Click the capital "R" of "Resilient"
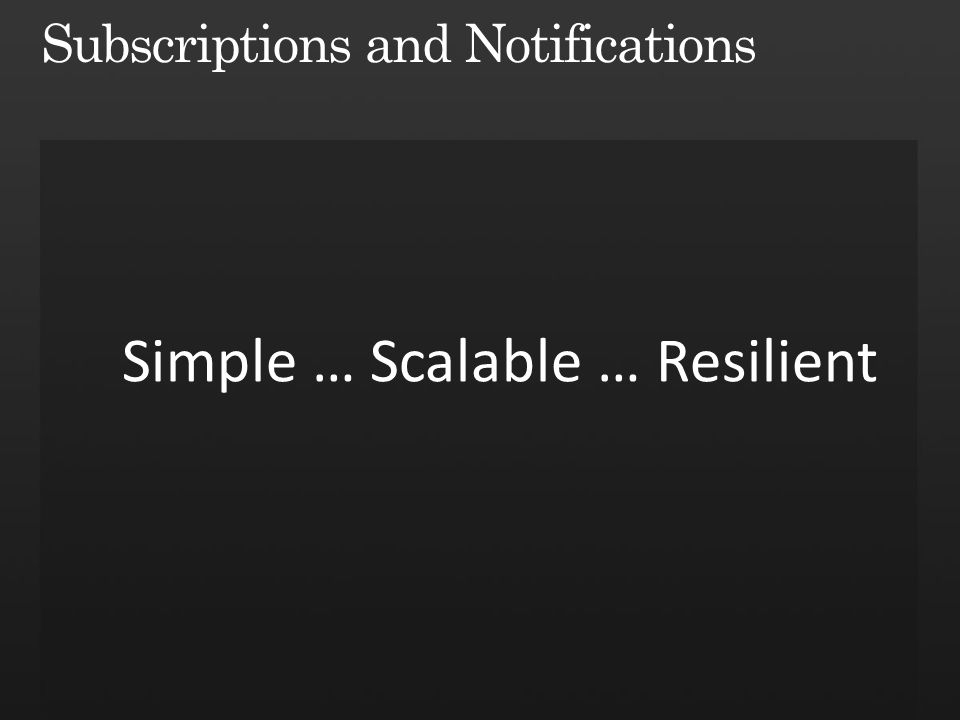The image size is (960, 720). tap(673, 361)
